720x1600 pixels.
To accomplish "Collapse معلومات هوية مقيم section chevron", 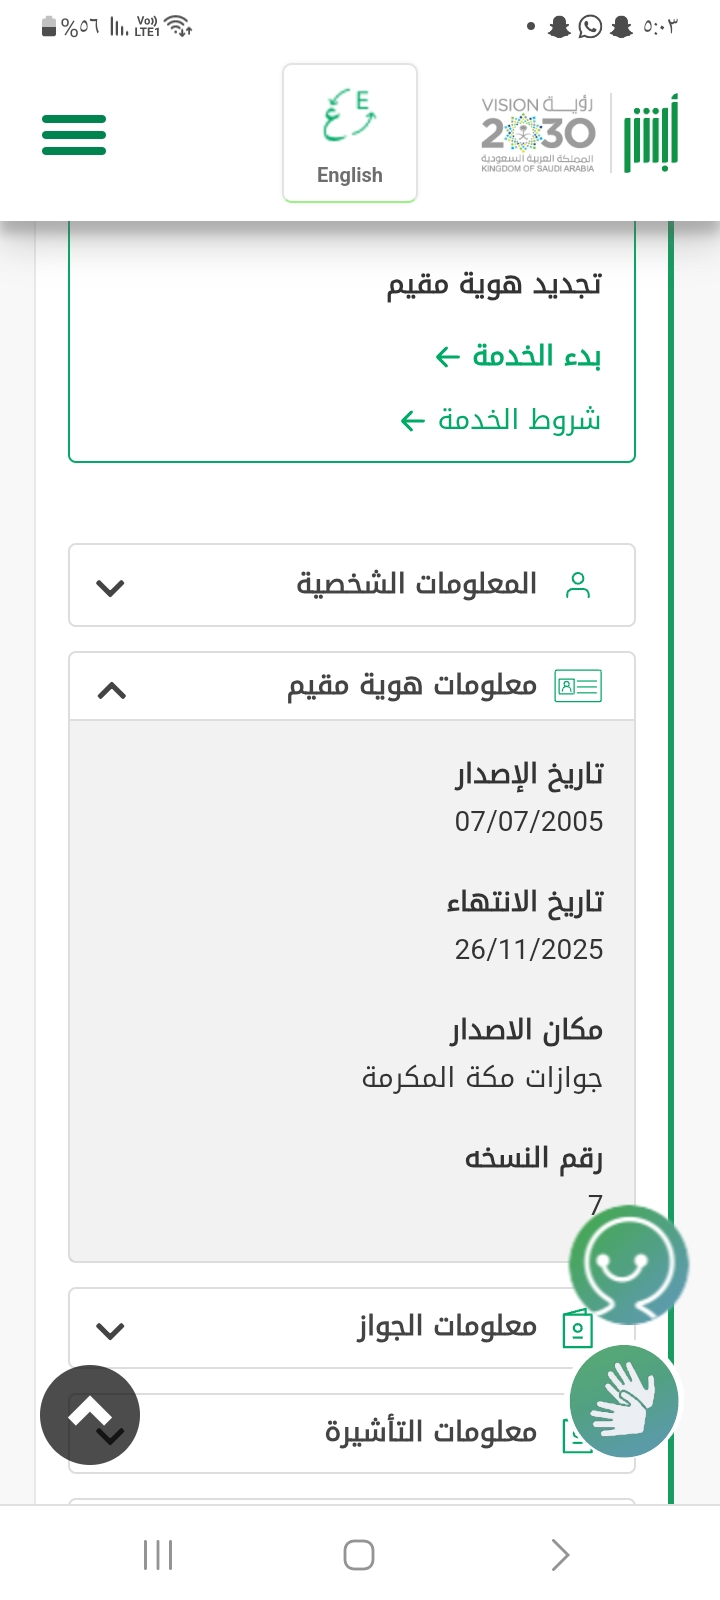I will (x=111, y=690).
